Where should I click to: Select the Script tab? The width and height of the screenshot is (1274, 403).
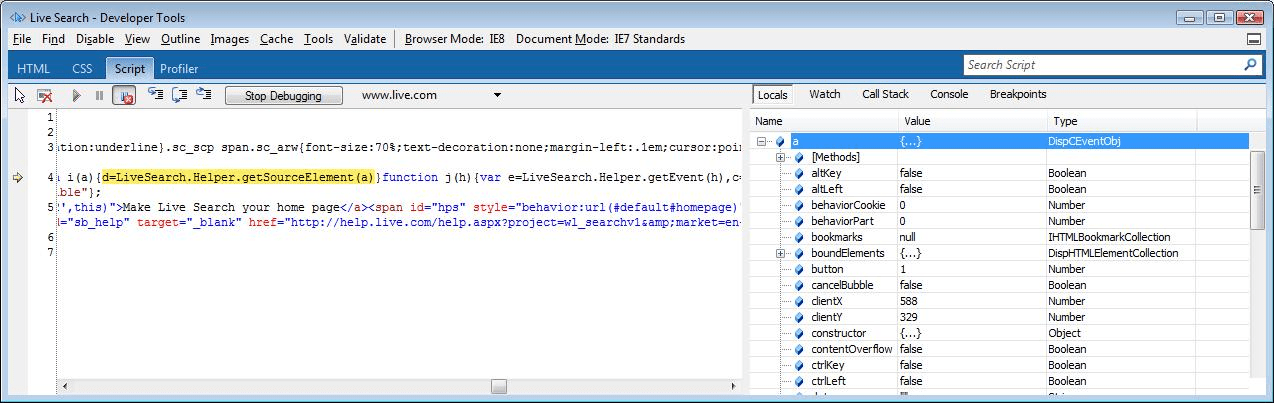pyautogui.click(x=129, y=69)
